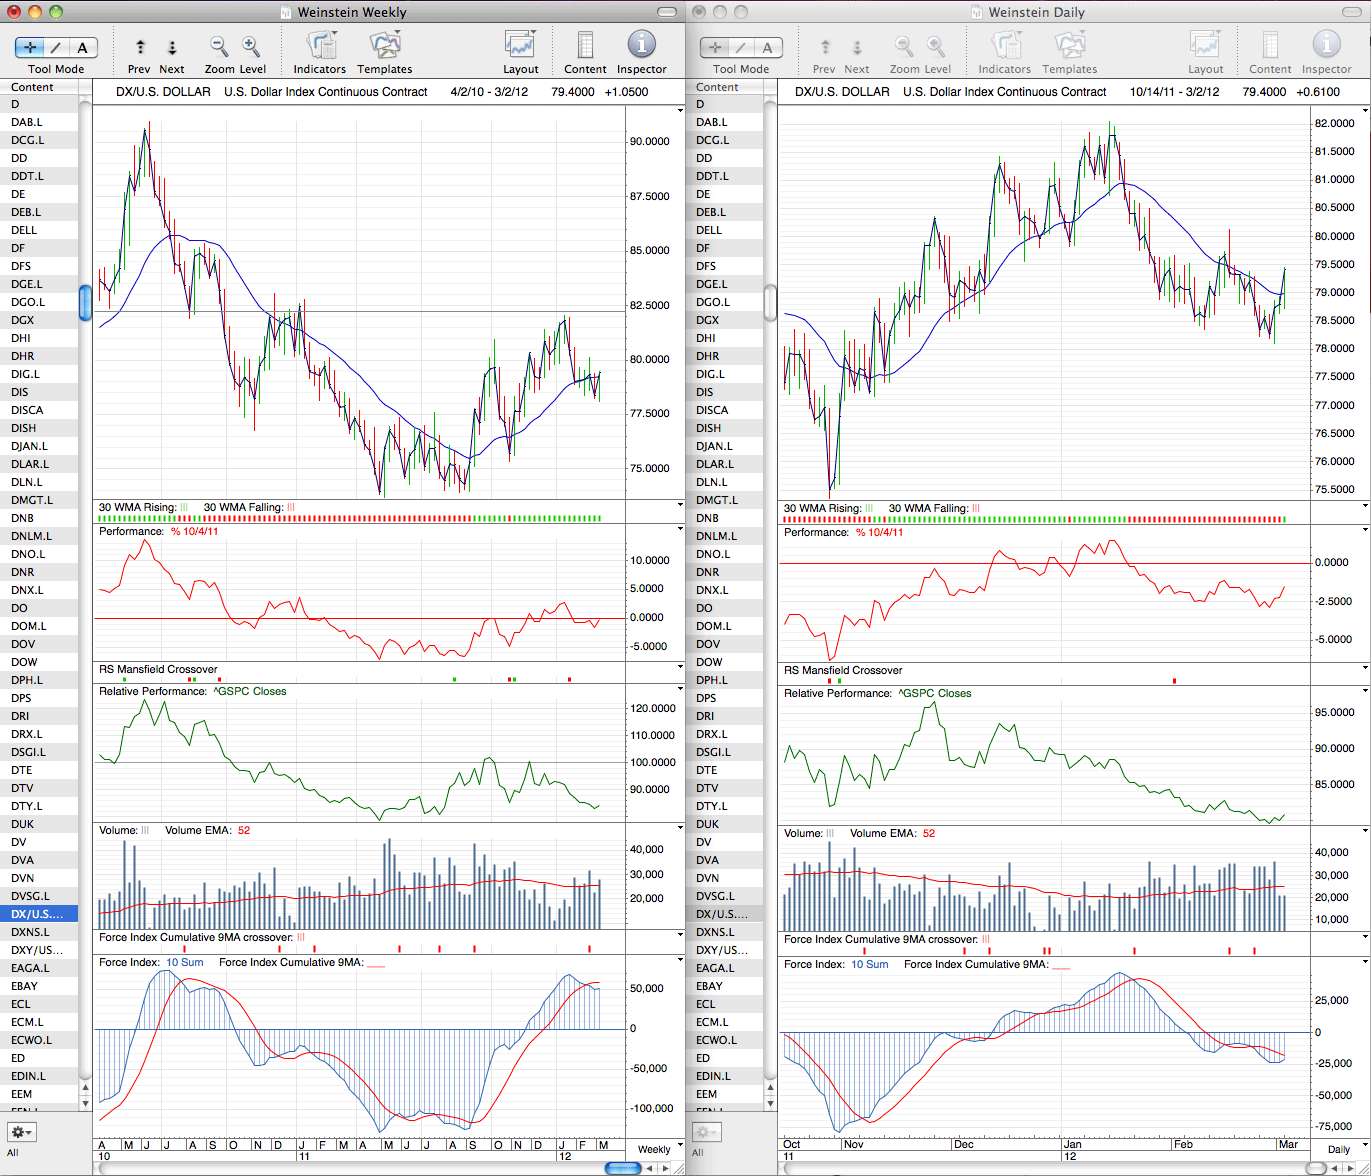This screenshot has width=1371, height=1176.
Task: Select the line drawing tool in Weekly window
Action: (57, 47)
